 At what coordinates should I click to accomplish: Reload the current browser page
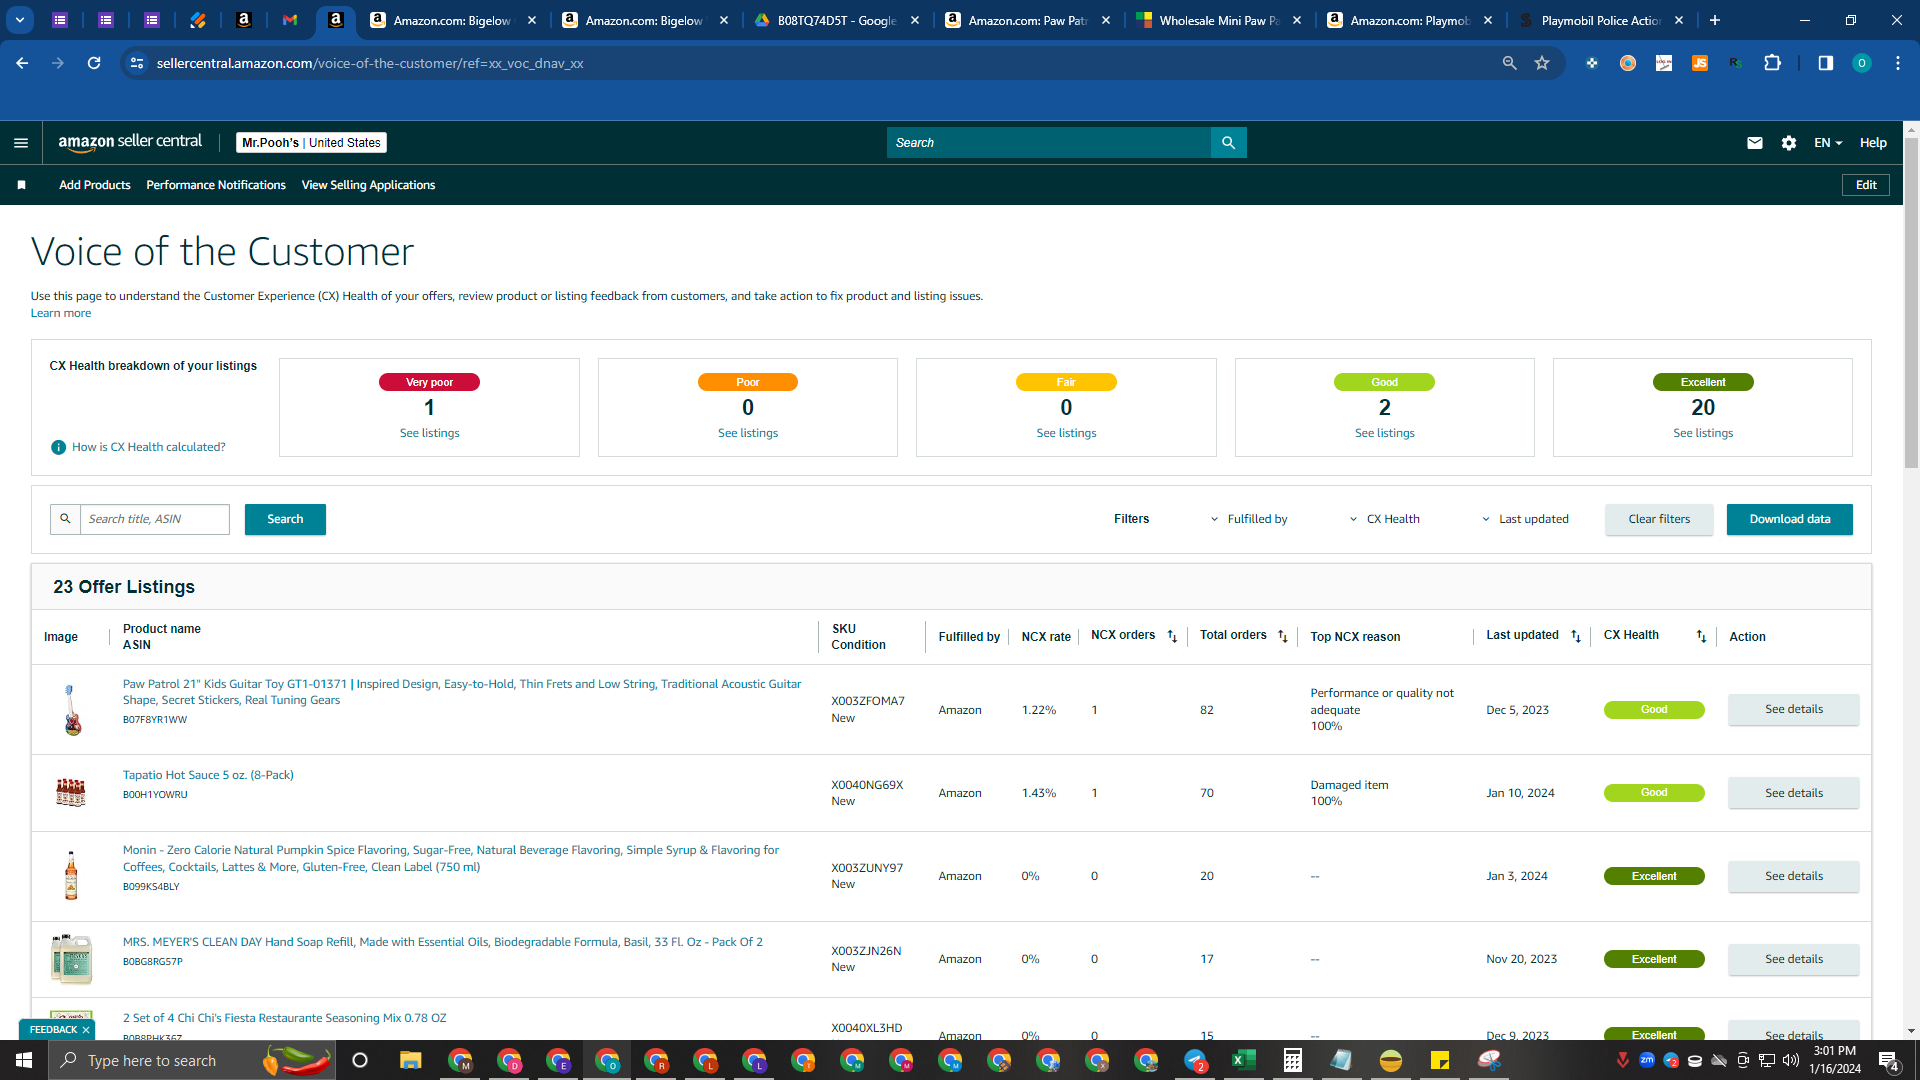pos(94,63)
